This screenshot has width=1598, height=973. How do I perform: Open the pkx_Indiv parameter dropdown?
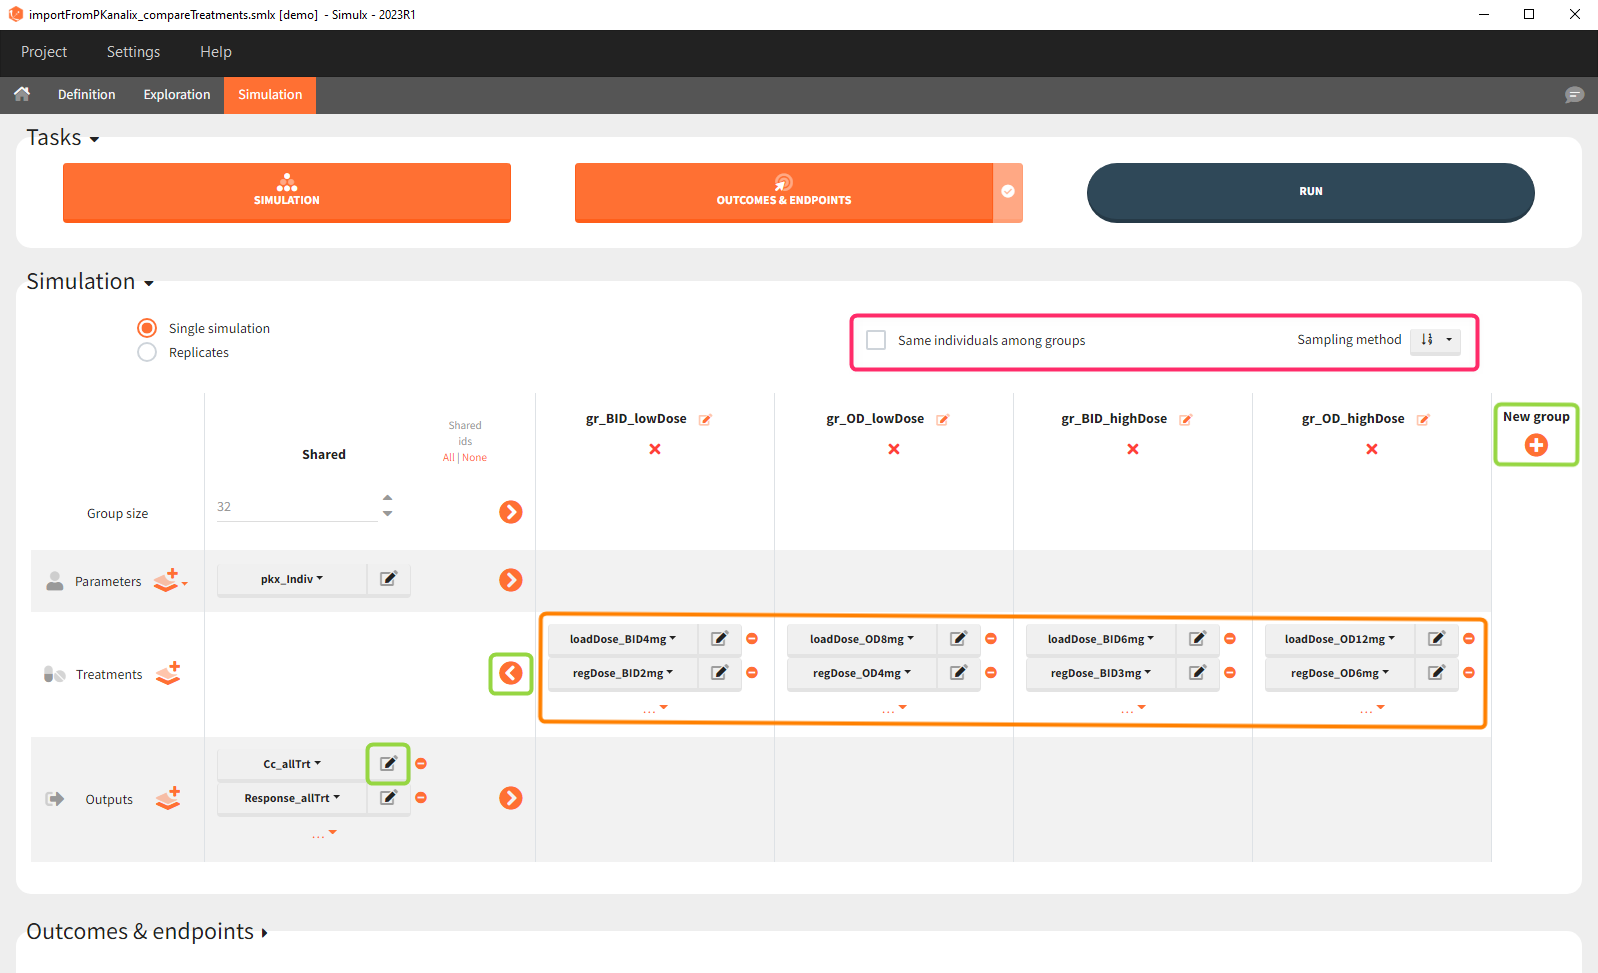(x=291, y=579)
